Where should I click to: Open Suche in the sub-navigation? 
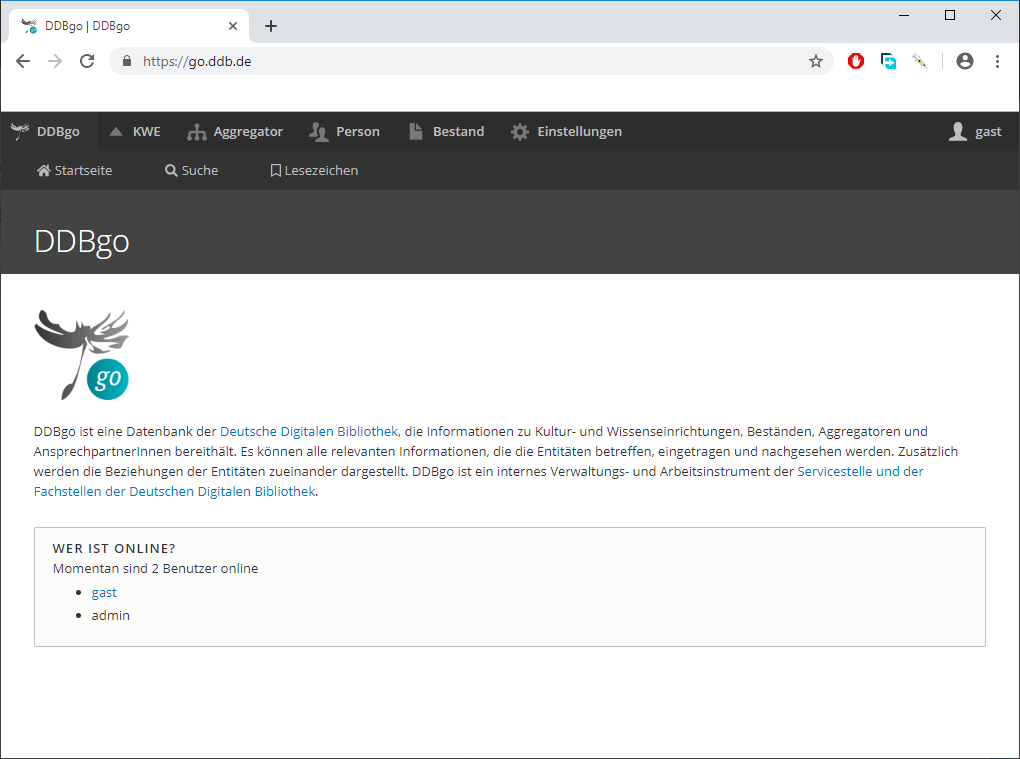click(x=191, y=170)
